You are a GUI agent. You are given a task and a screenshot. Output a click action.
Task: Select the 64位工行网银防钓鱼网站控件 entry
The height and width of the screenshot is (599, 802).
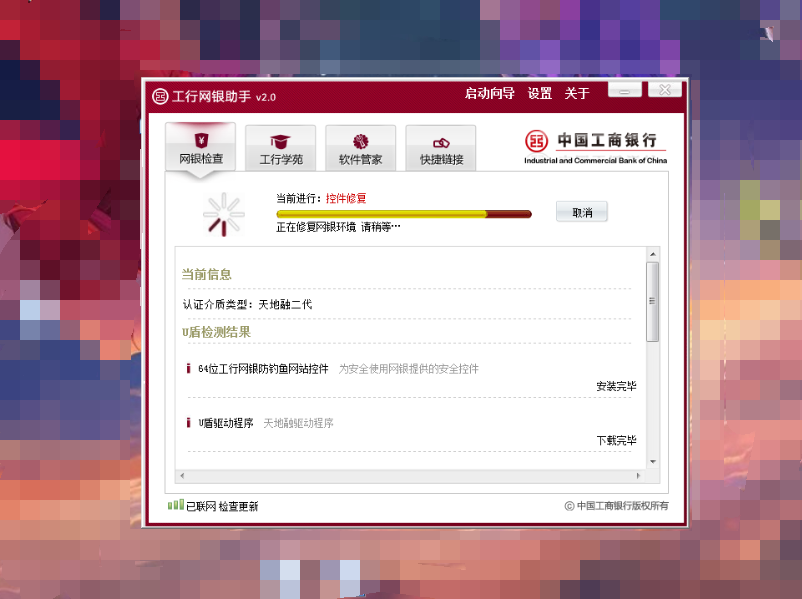click(x=263, y=369)
